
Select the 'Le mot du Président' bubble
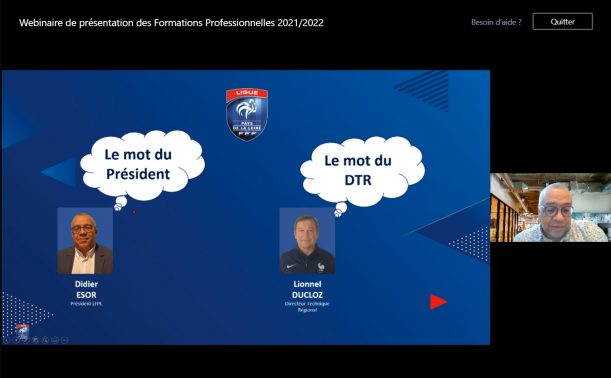[141, 165]
